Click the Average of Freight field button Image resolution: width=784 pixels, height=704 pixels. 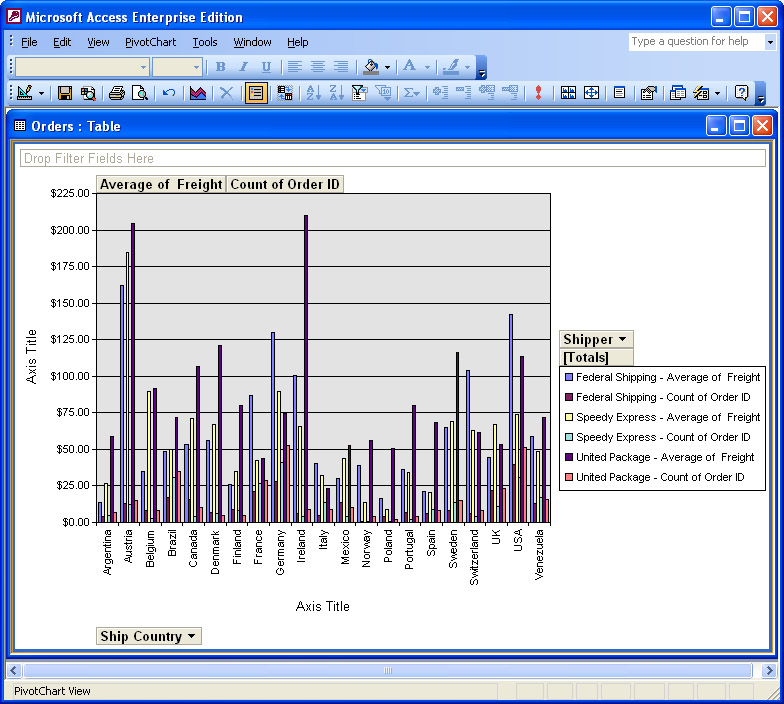[161, 184]
